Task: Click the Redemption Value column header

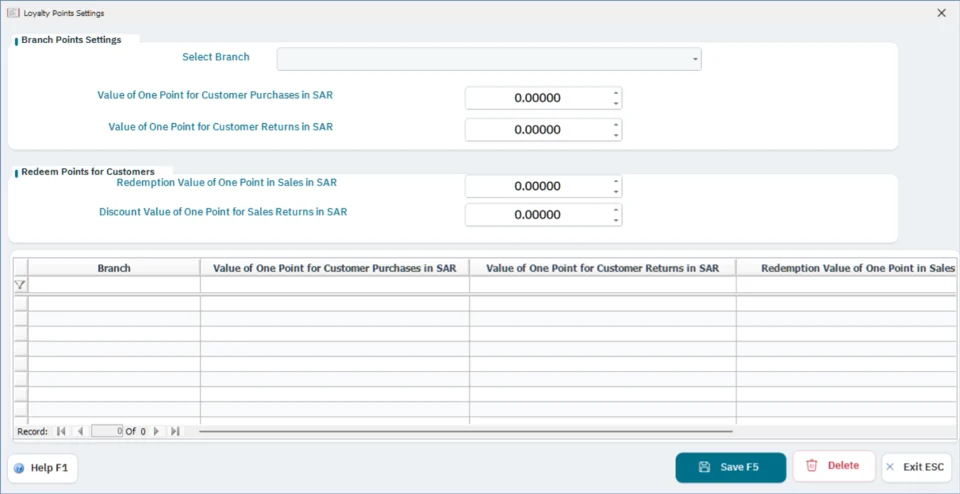Action: tap(847, 268)
